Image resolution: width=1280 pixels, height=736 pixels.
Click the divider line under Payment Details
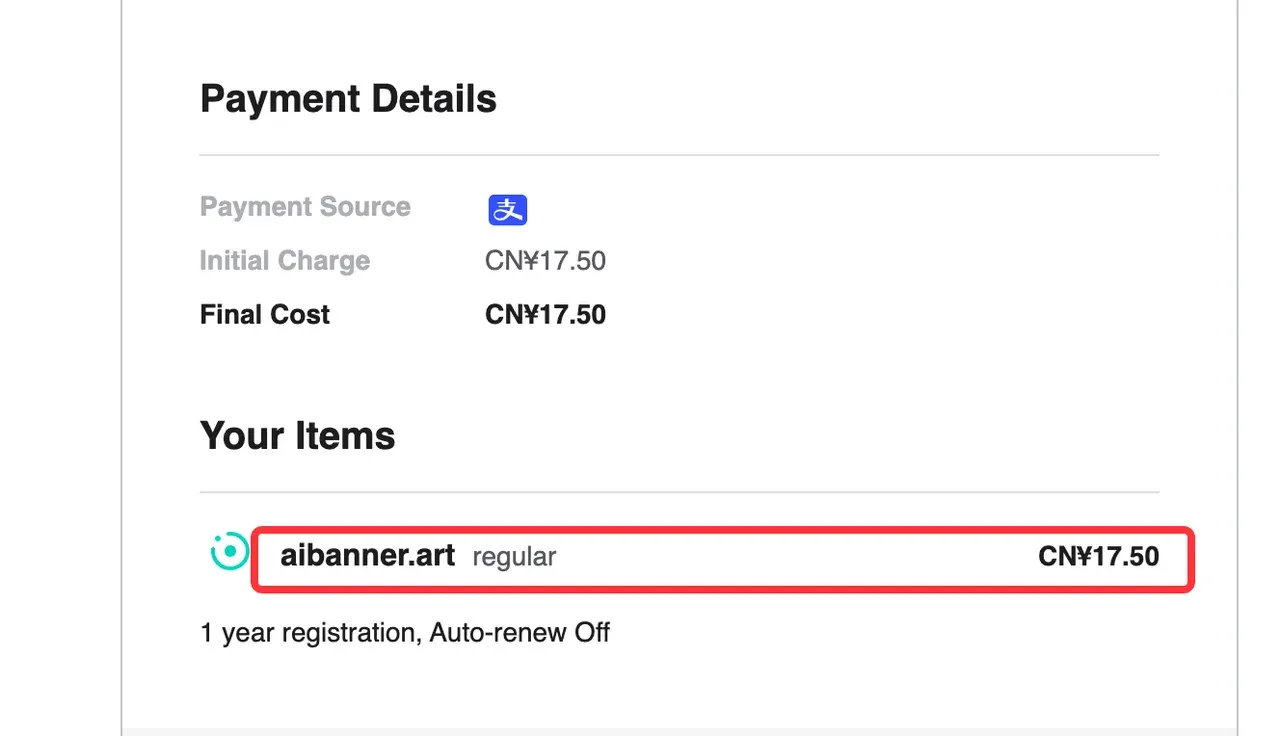[x=680, y=155]
